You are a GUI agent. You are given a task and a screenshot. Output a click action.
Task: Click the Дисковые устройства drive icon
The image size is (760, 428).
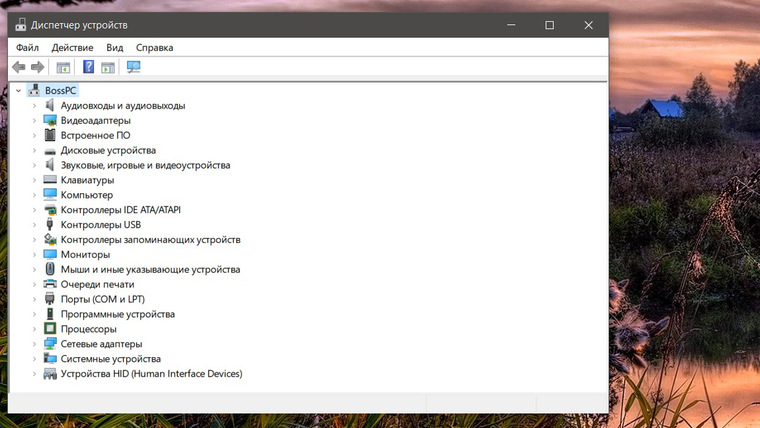pos(50,151)
